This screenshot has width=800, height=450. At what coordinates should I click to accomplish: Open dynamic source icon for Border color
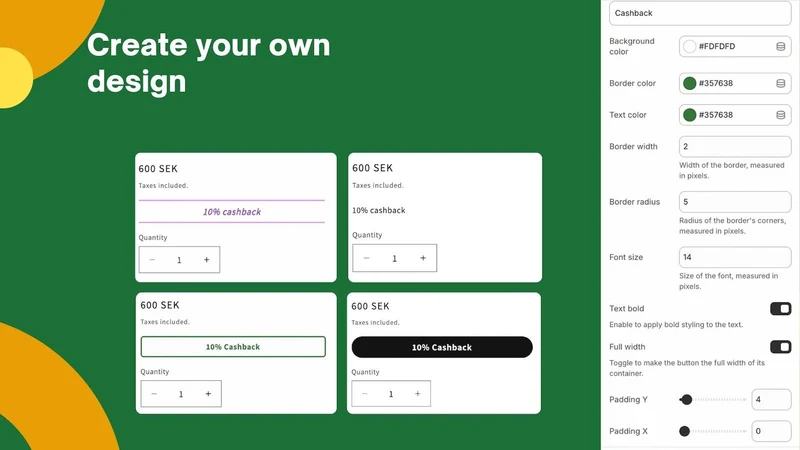click(x=780, y=83)
